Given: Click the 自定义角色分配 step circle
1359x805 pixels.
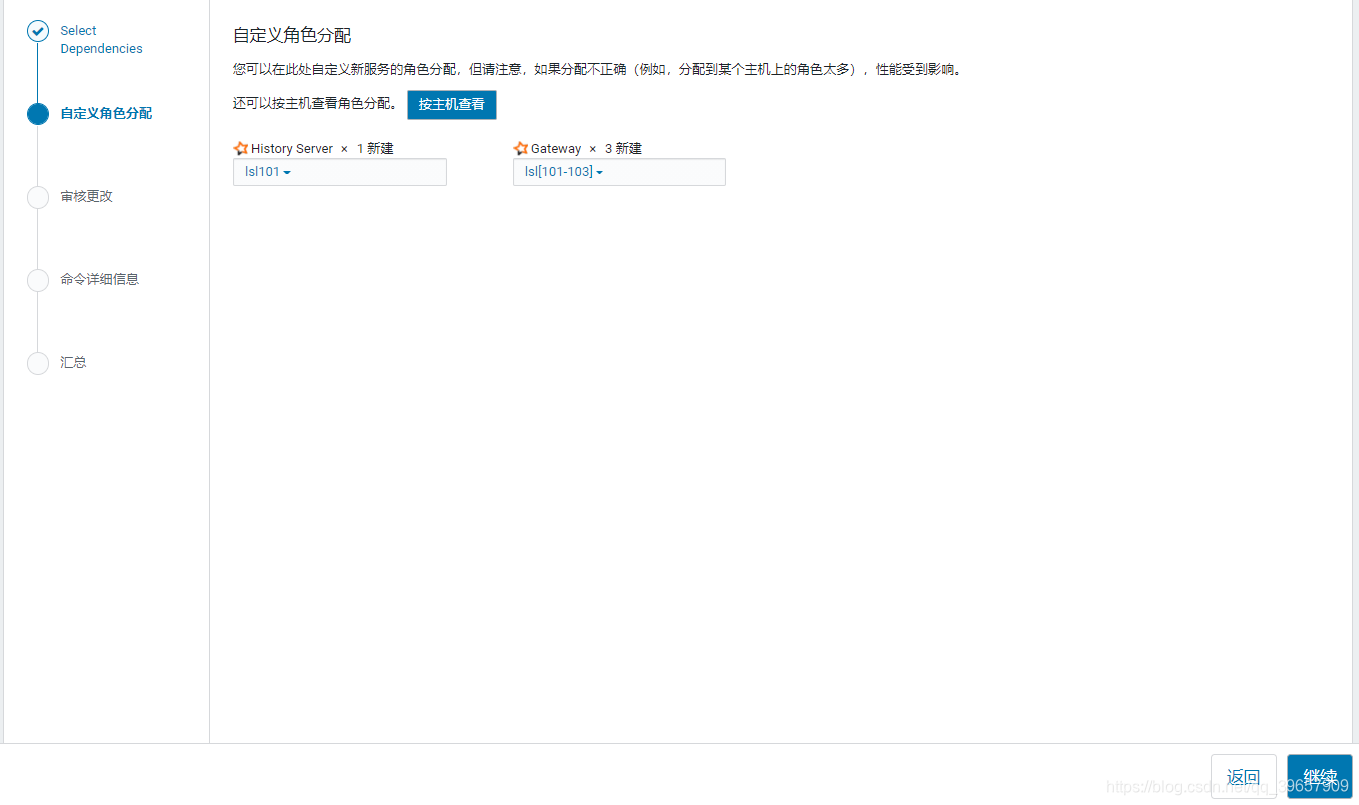Looking at the screenshot, I should pyautogui.click(x=38, y=114).
